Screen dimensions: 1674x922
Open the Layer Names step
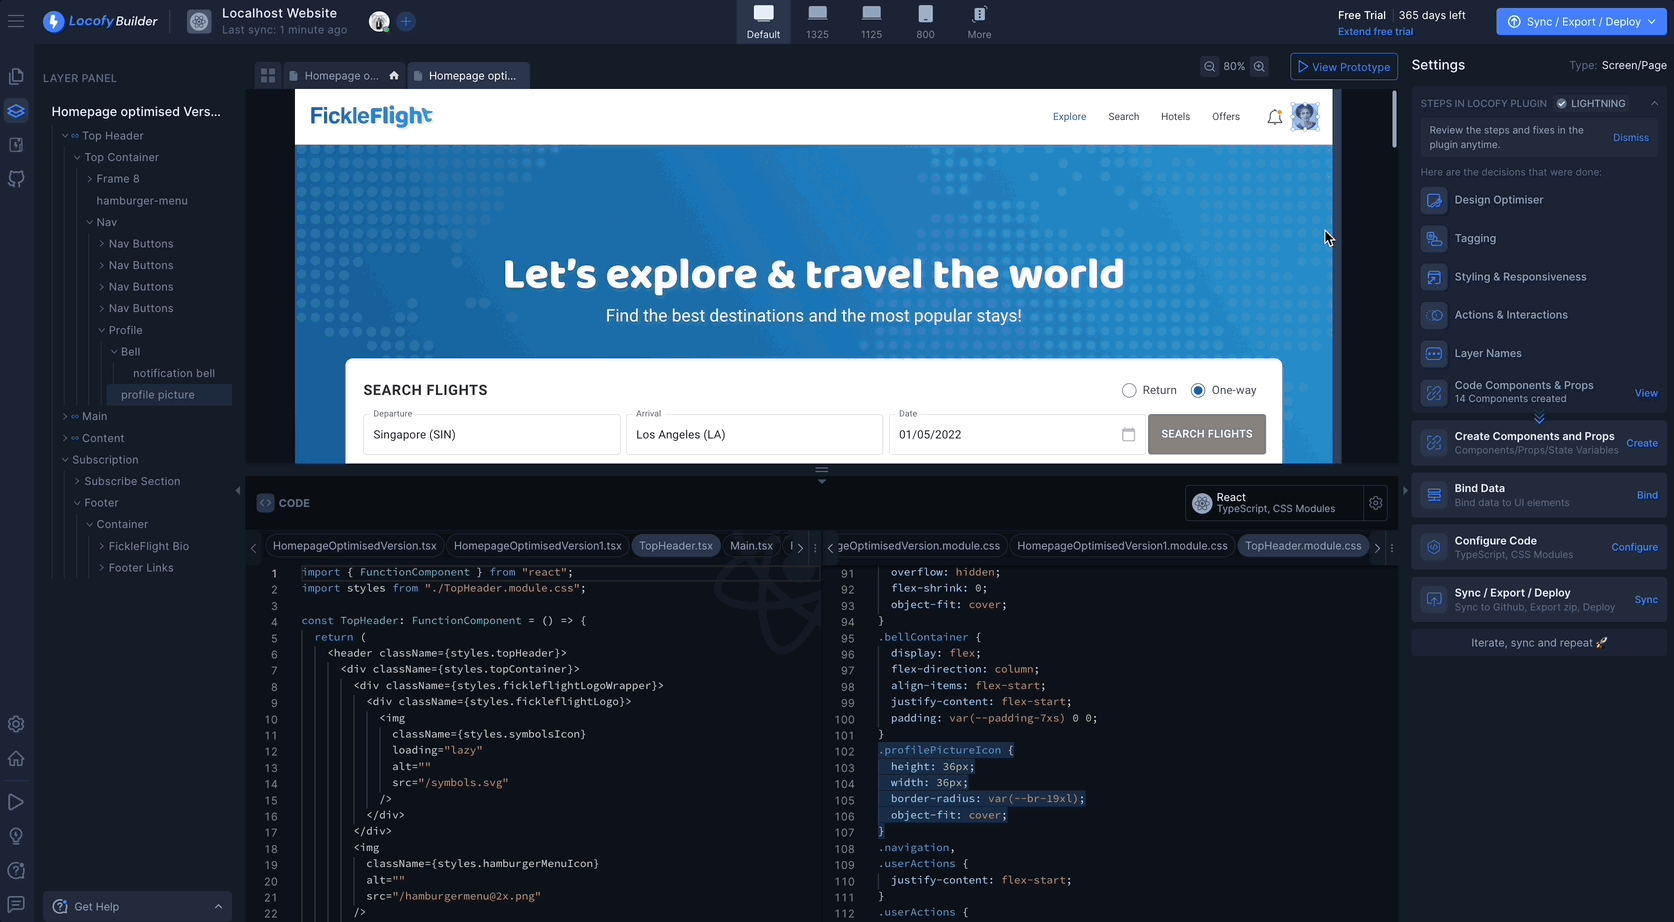[1538, 354]
